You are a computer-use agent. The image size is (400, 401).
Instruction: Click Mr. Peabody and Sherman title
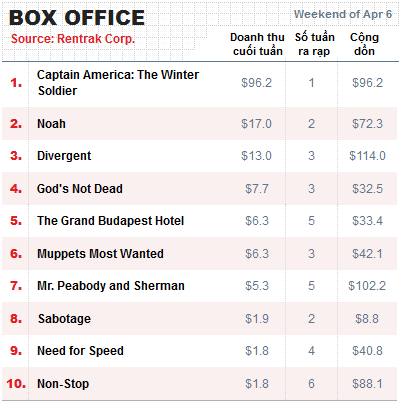tap(111, 286)
